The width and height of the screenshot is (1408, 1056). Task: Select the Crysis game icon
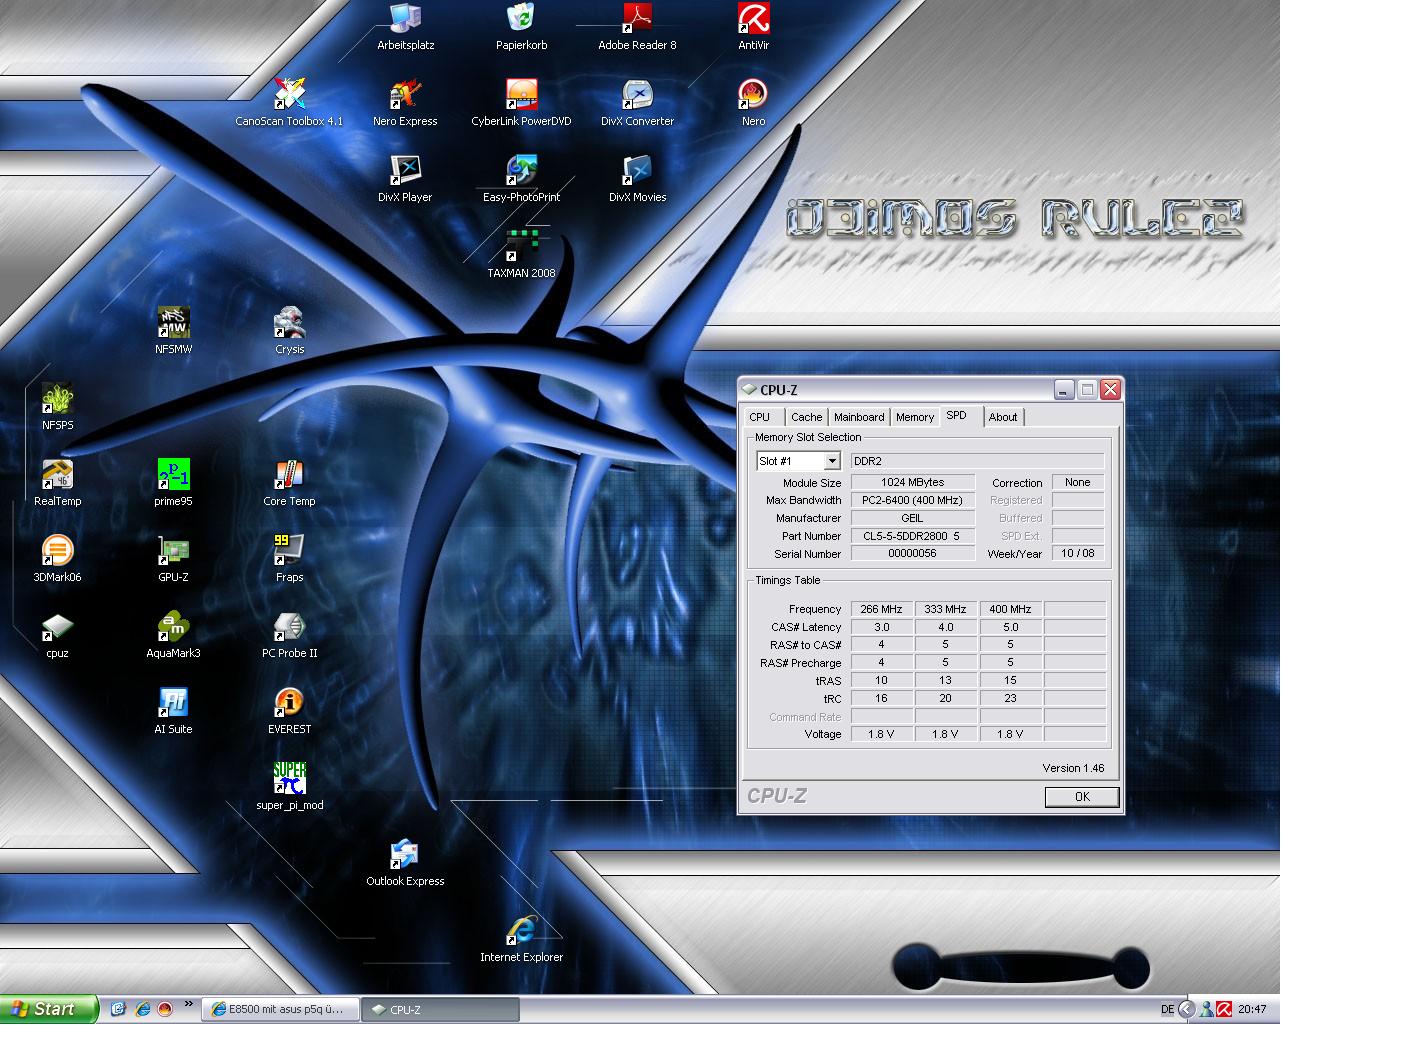[x=289, y=331]
